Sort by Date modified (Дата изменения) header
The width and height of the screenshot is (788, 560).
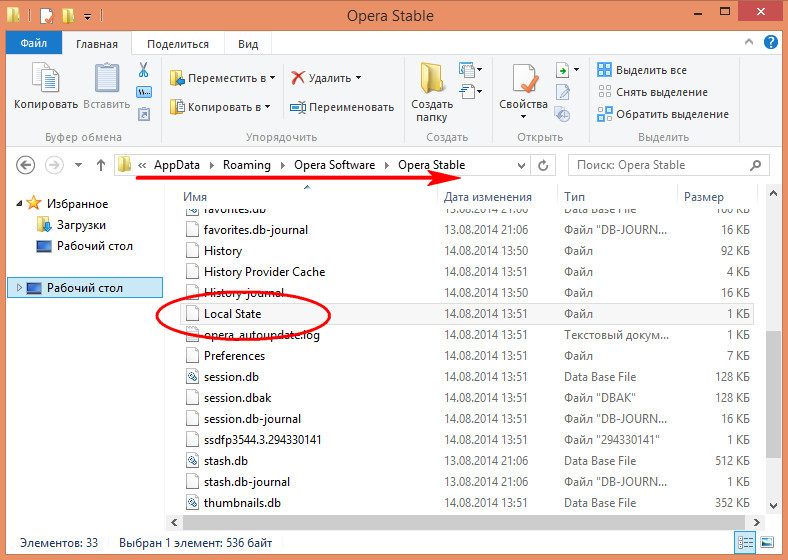coord(487,197)
